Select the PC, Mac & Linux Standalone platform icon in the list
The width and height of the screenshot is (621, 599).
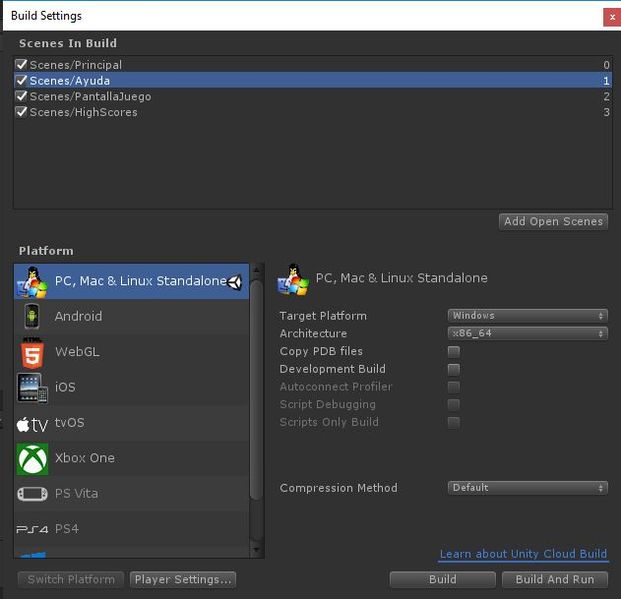[x=32, y=282]
